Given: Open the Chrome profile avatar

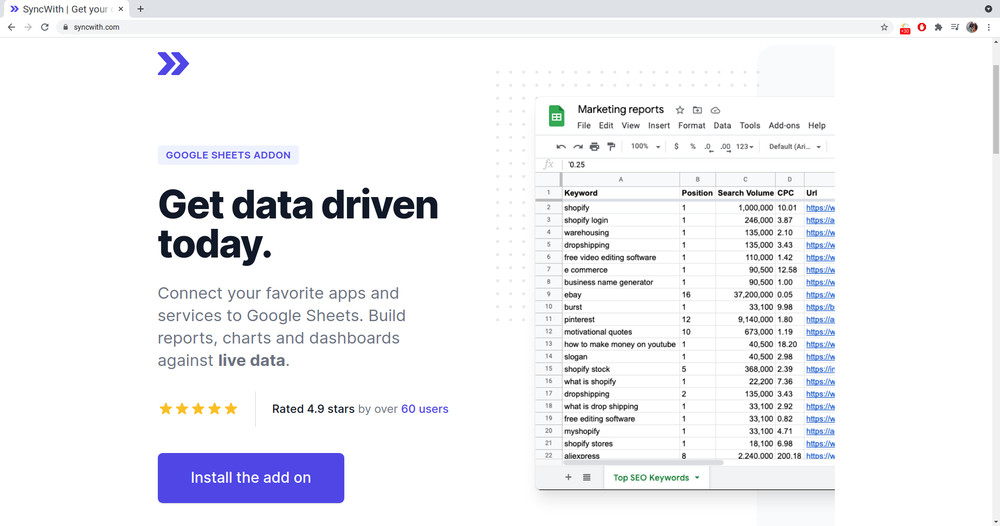Looking at the screenshot, I should (x=972, y=27).
